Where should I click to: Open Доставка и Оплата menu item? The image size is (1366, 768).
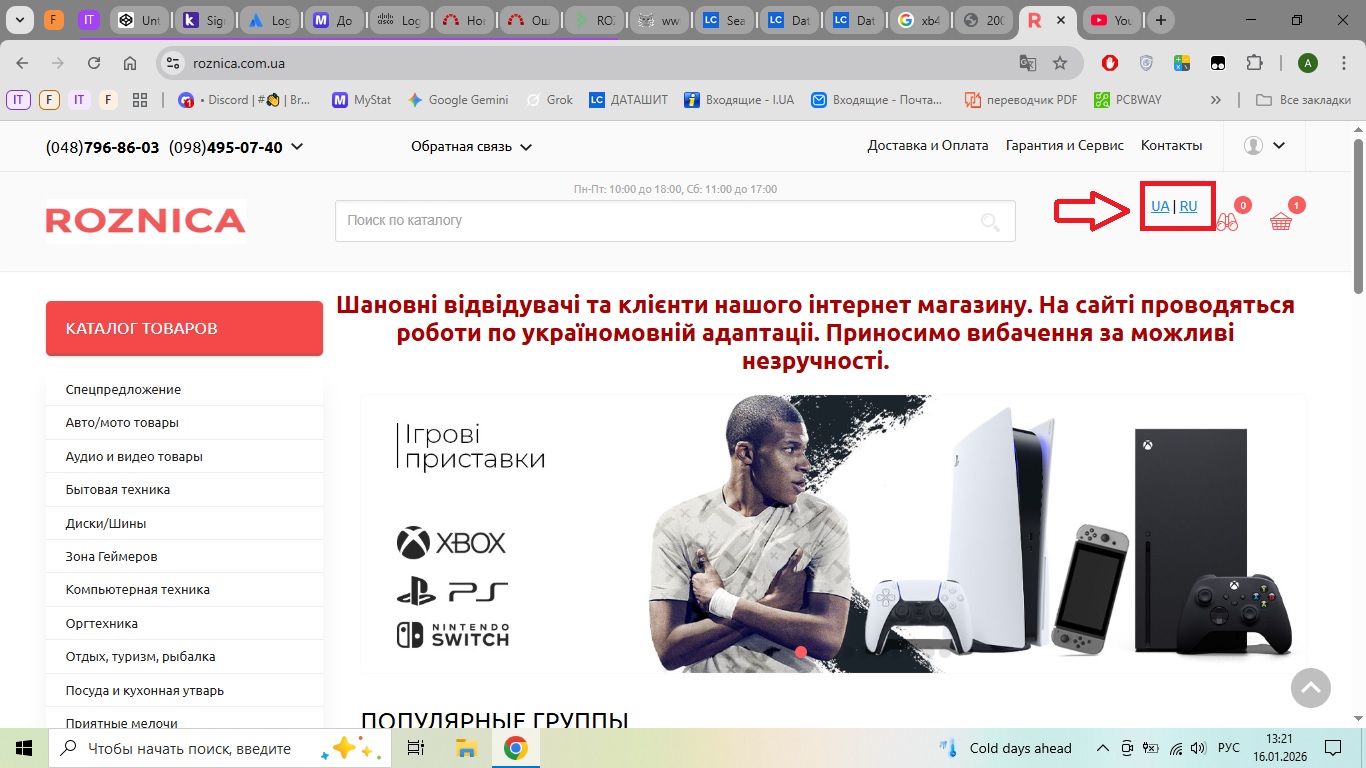[927, 145]
